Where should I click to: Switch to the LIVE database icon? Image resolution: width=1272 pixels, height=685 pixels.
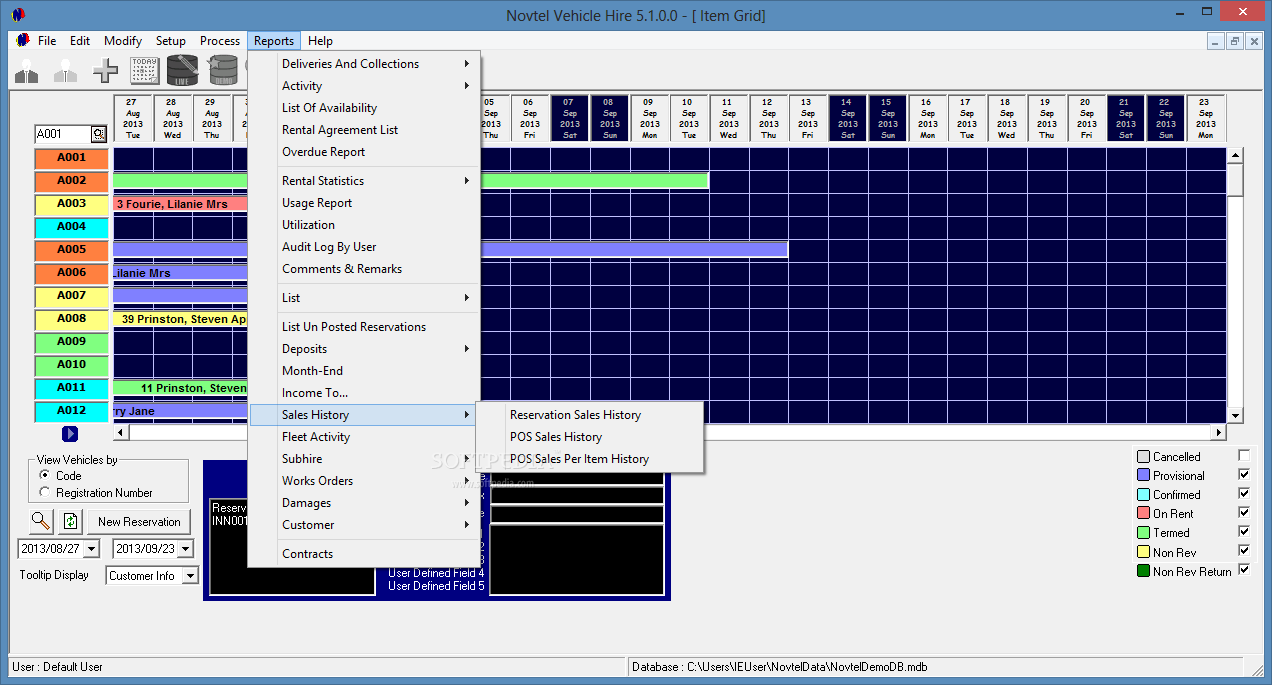(x=182, y=71)
